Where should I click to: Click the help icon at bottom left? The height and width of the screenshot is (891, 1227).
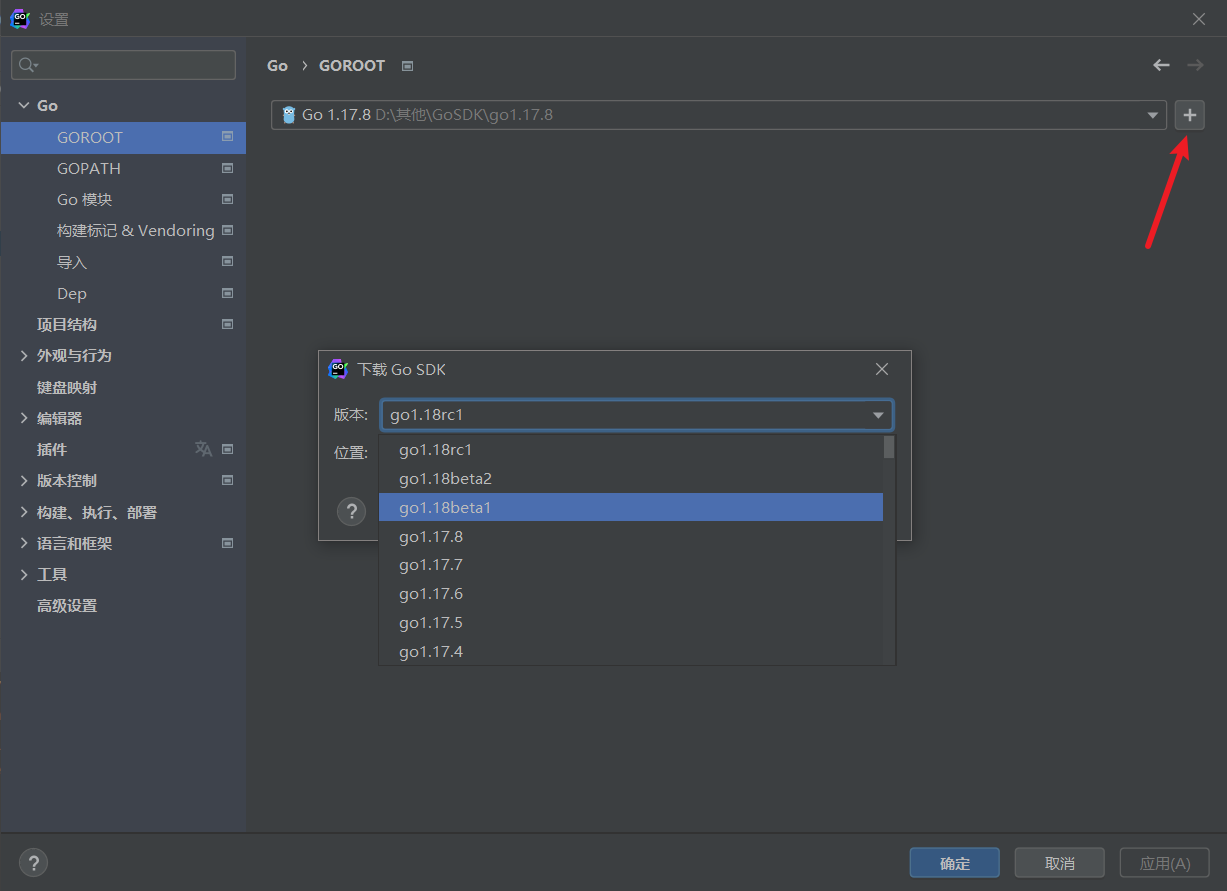33,863
